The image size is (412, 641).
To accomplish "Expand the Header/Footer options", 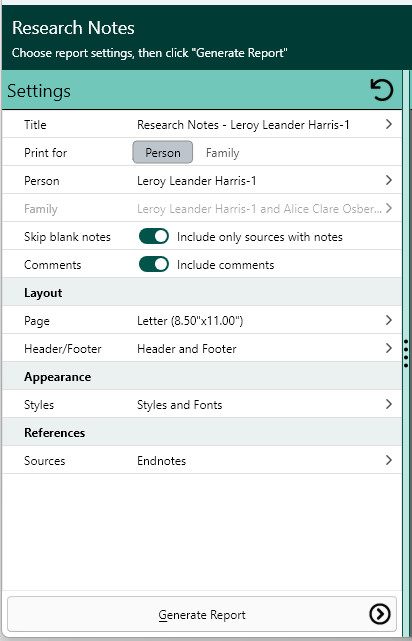I will pos(389,348).
